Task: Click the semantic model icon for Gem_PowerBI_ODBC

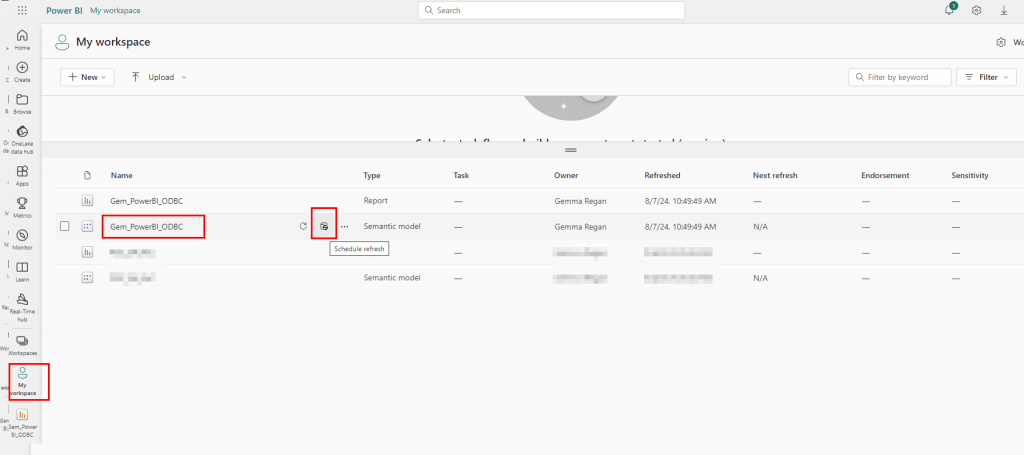Action: click(x=88, y=227)
